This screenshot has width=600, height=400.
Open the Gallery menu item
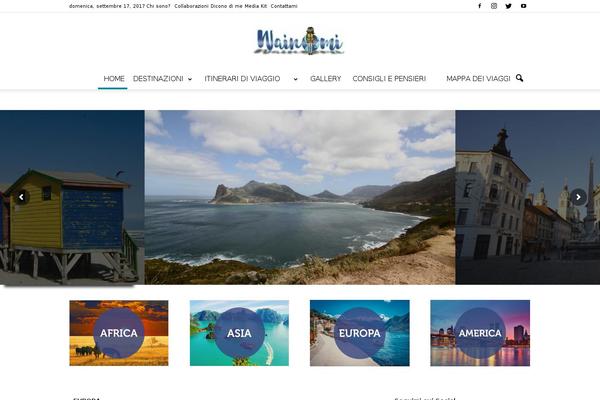[326, 78]
